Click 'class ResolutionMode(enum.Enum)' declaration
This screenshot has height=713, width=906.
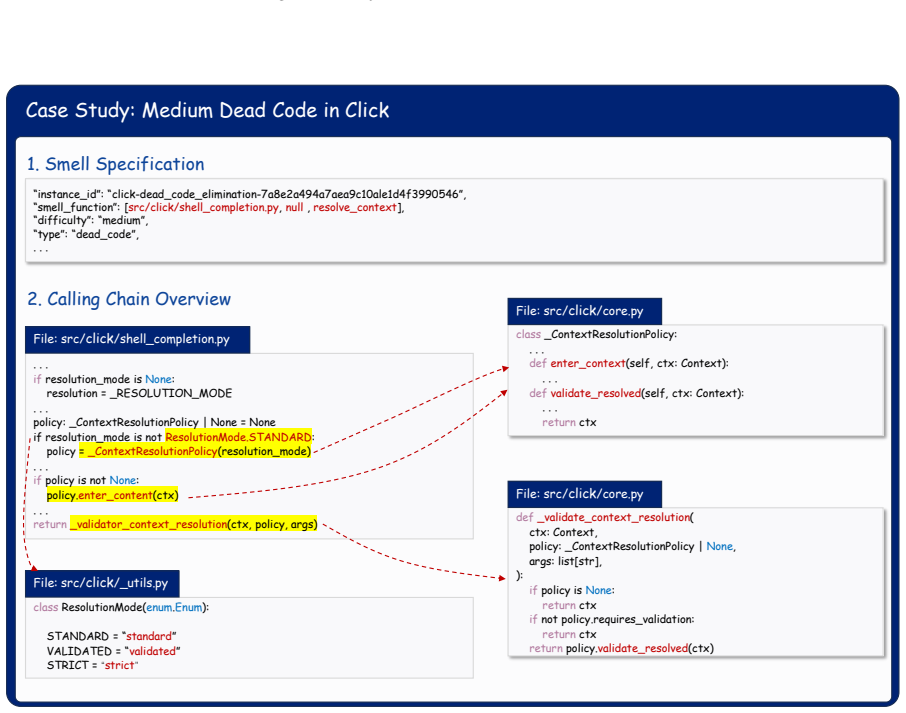pyautogui.click(x=121, y=607)
